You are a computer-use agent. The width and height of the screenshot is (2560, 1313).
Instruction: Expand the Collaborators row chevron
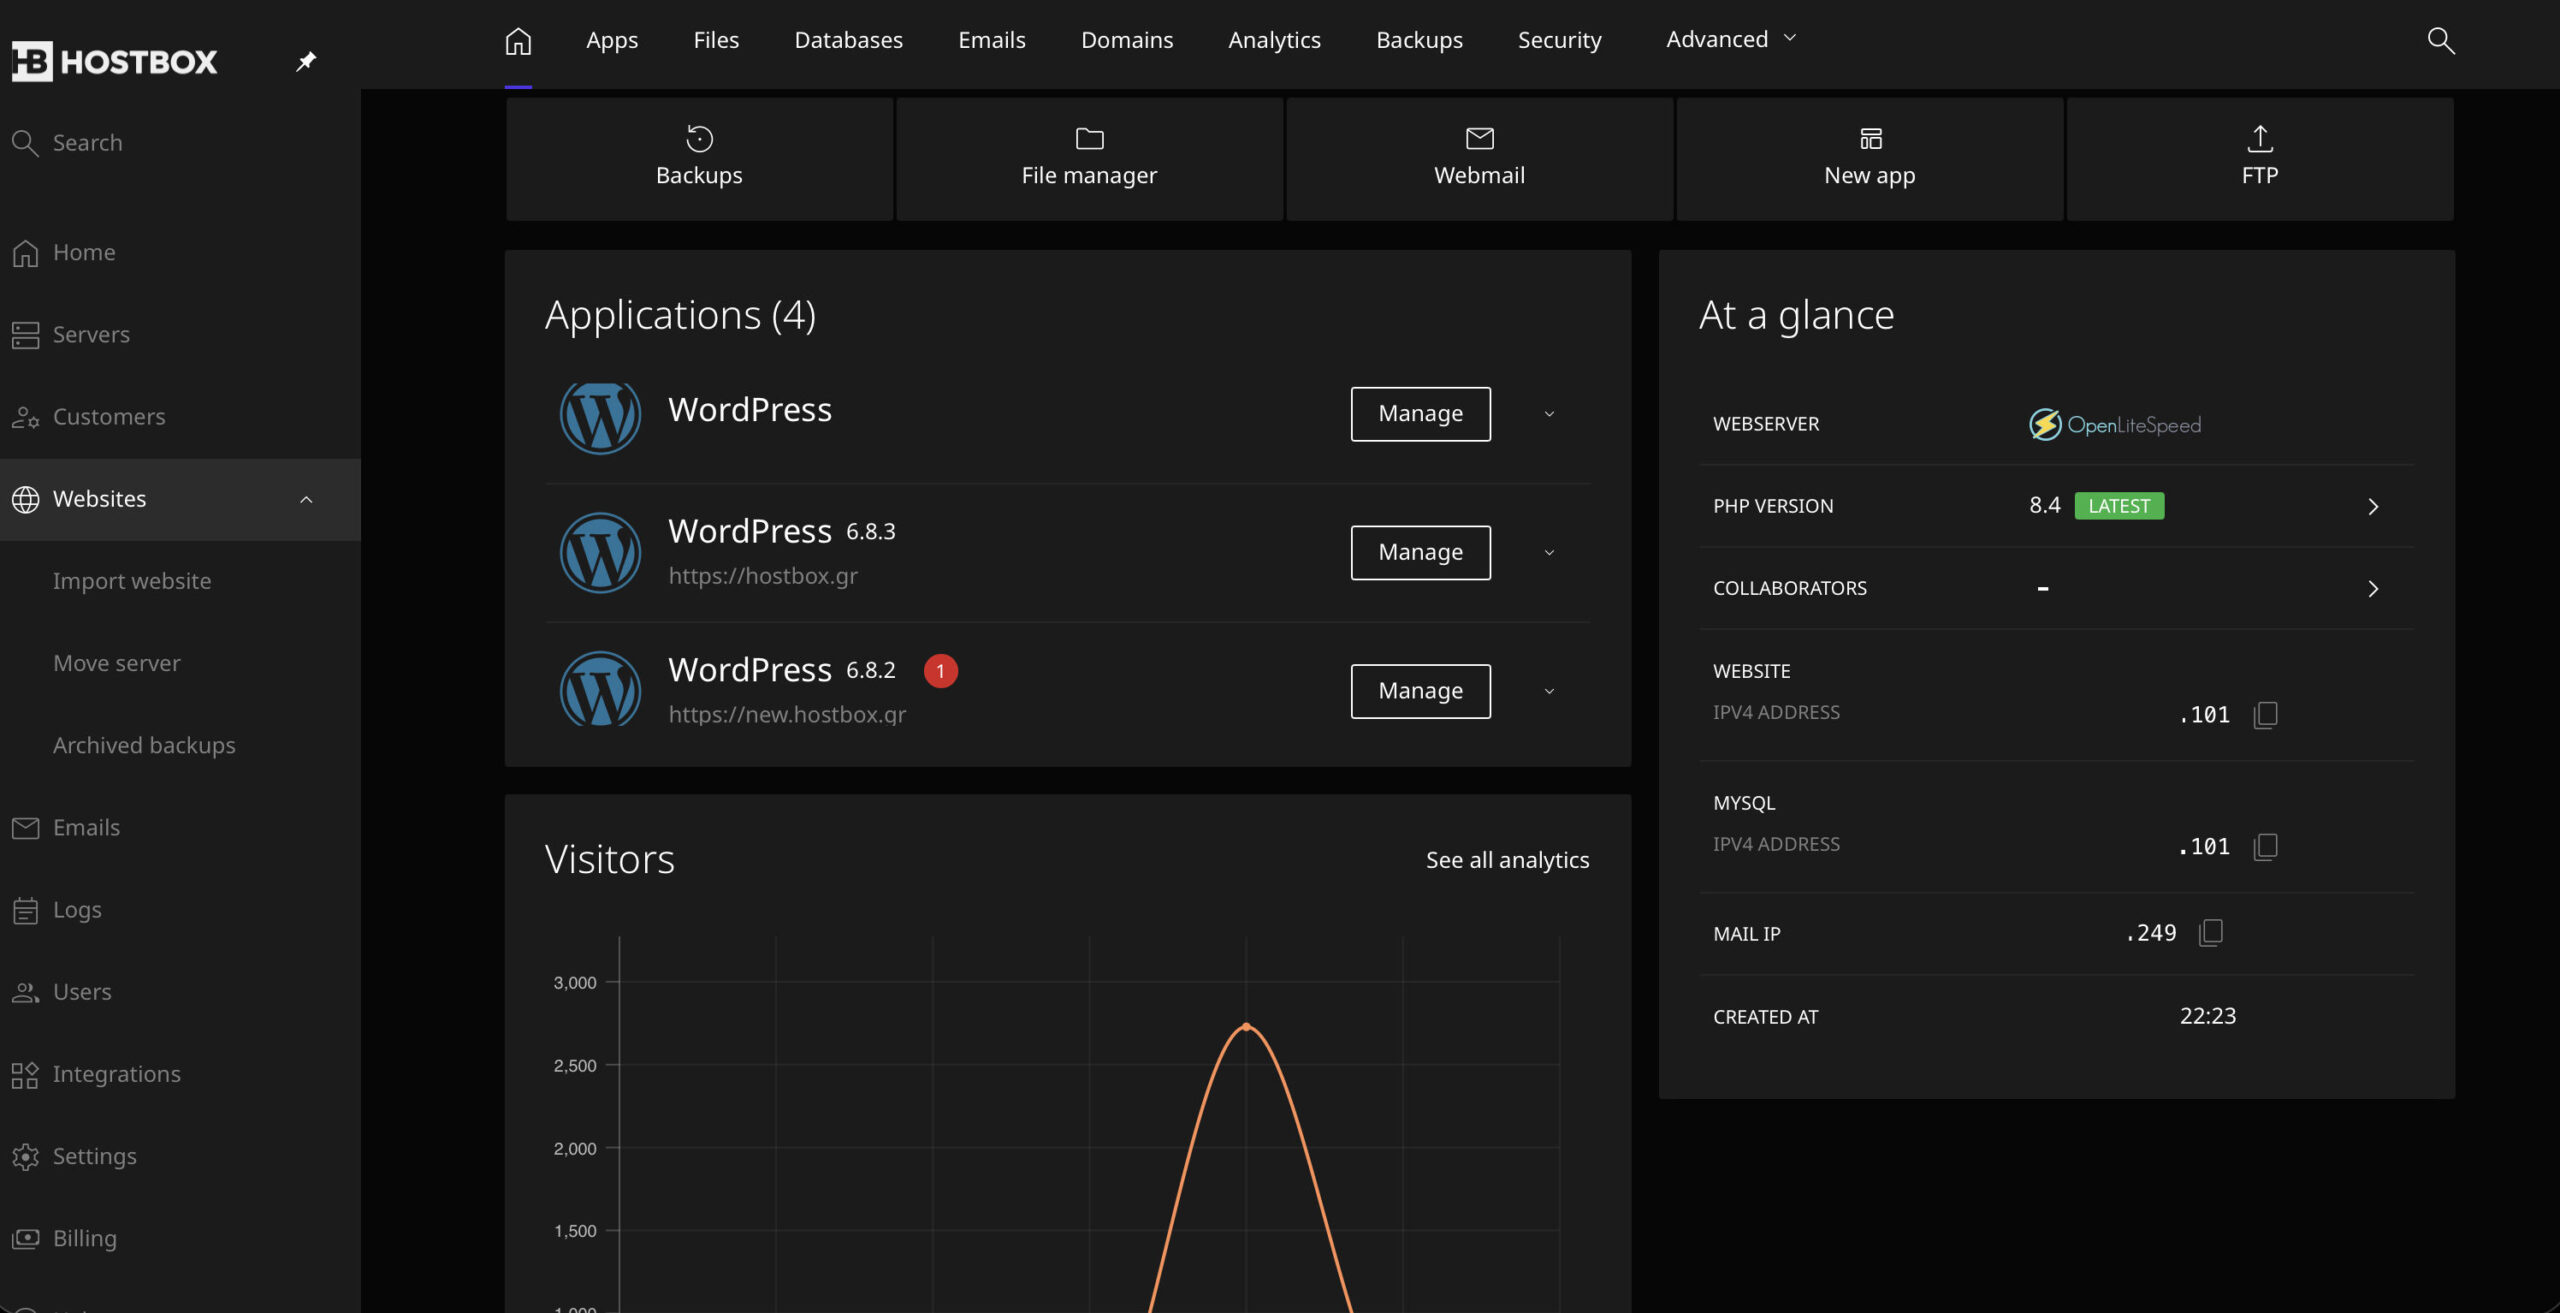tap(2372, 589)
